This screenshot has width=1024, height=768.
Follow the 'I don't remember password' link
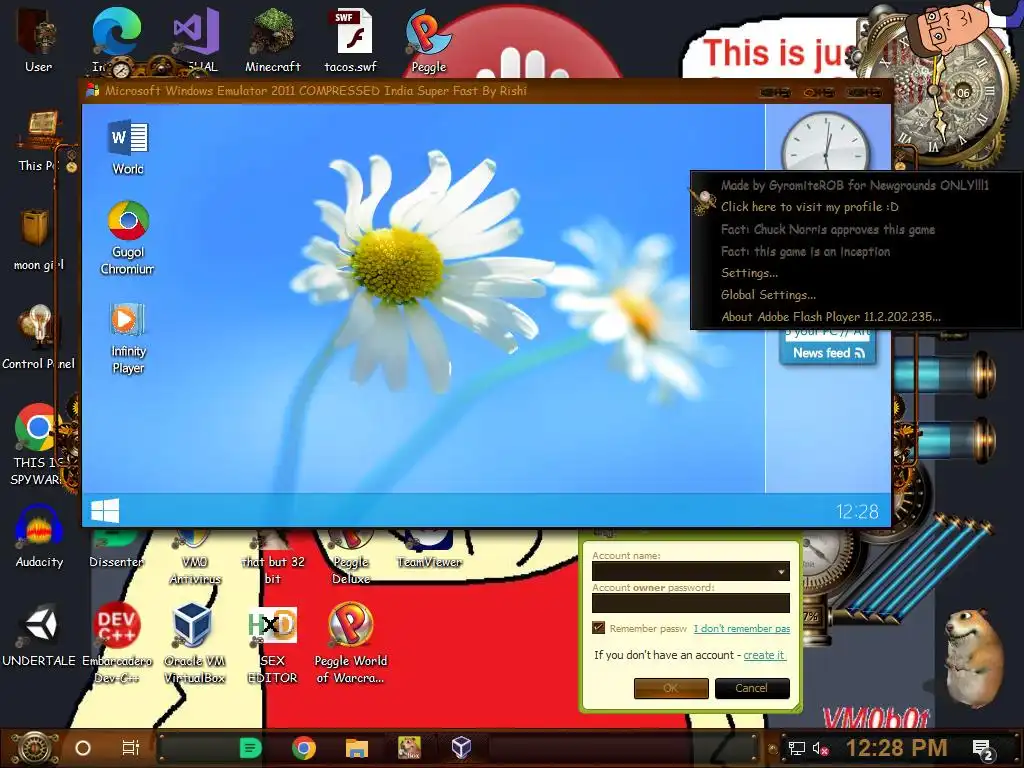click(742, 628)
